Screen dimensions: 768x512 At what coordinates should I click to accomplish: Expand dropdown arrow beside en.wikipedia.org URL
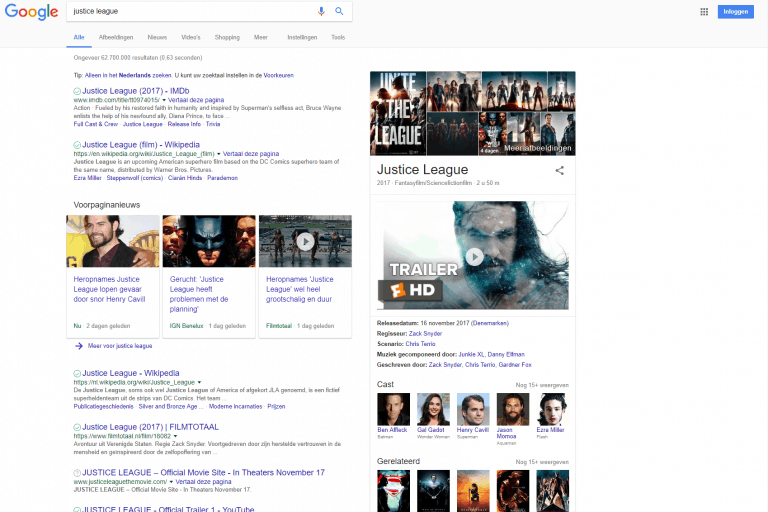coord(219,154)
